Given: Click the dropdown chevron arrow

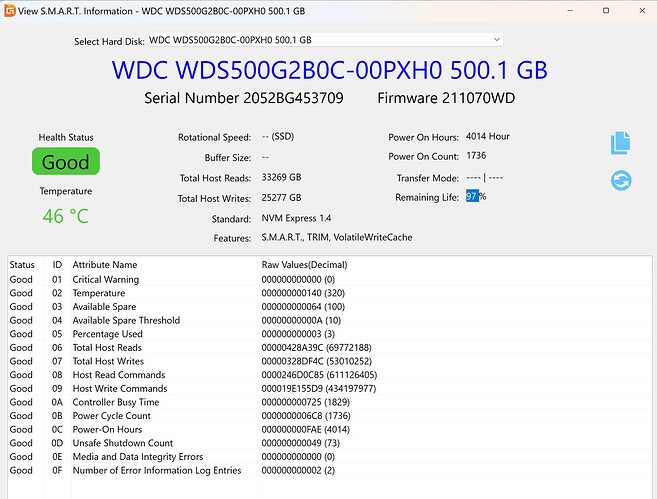Looking at the screenshot, I should pyautogui.click(x=497, y=40).
